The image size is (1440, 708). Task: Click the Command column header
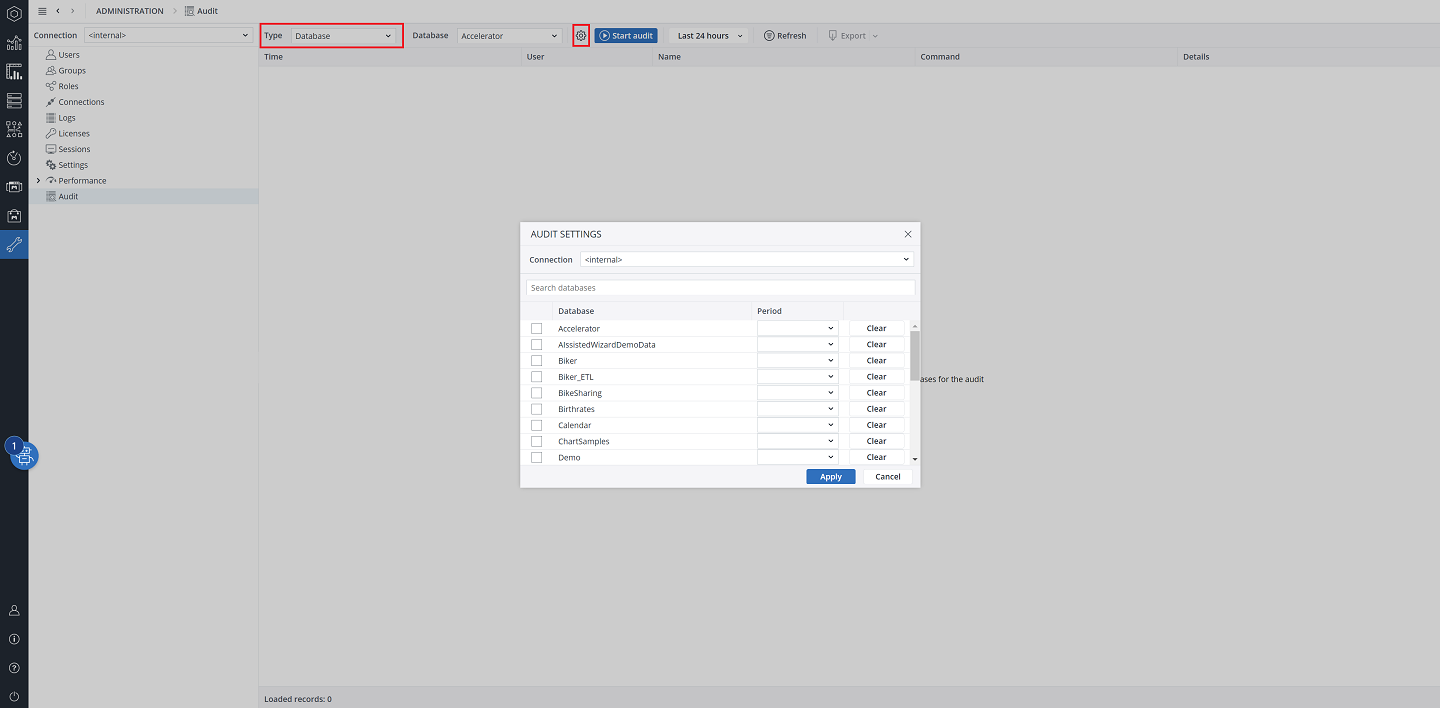coord(1047,57)
